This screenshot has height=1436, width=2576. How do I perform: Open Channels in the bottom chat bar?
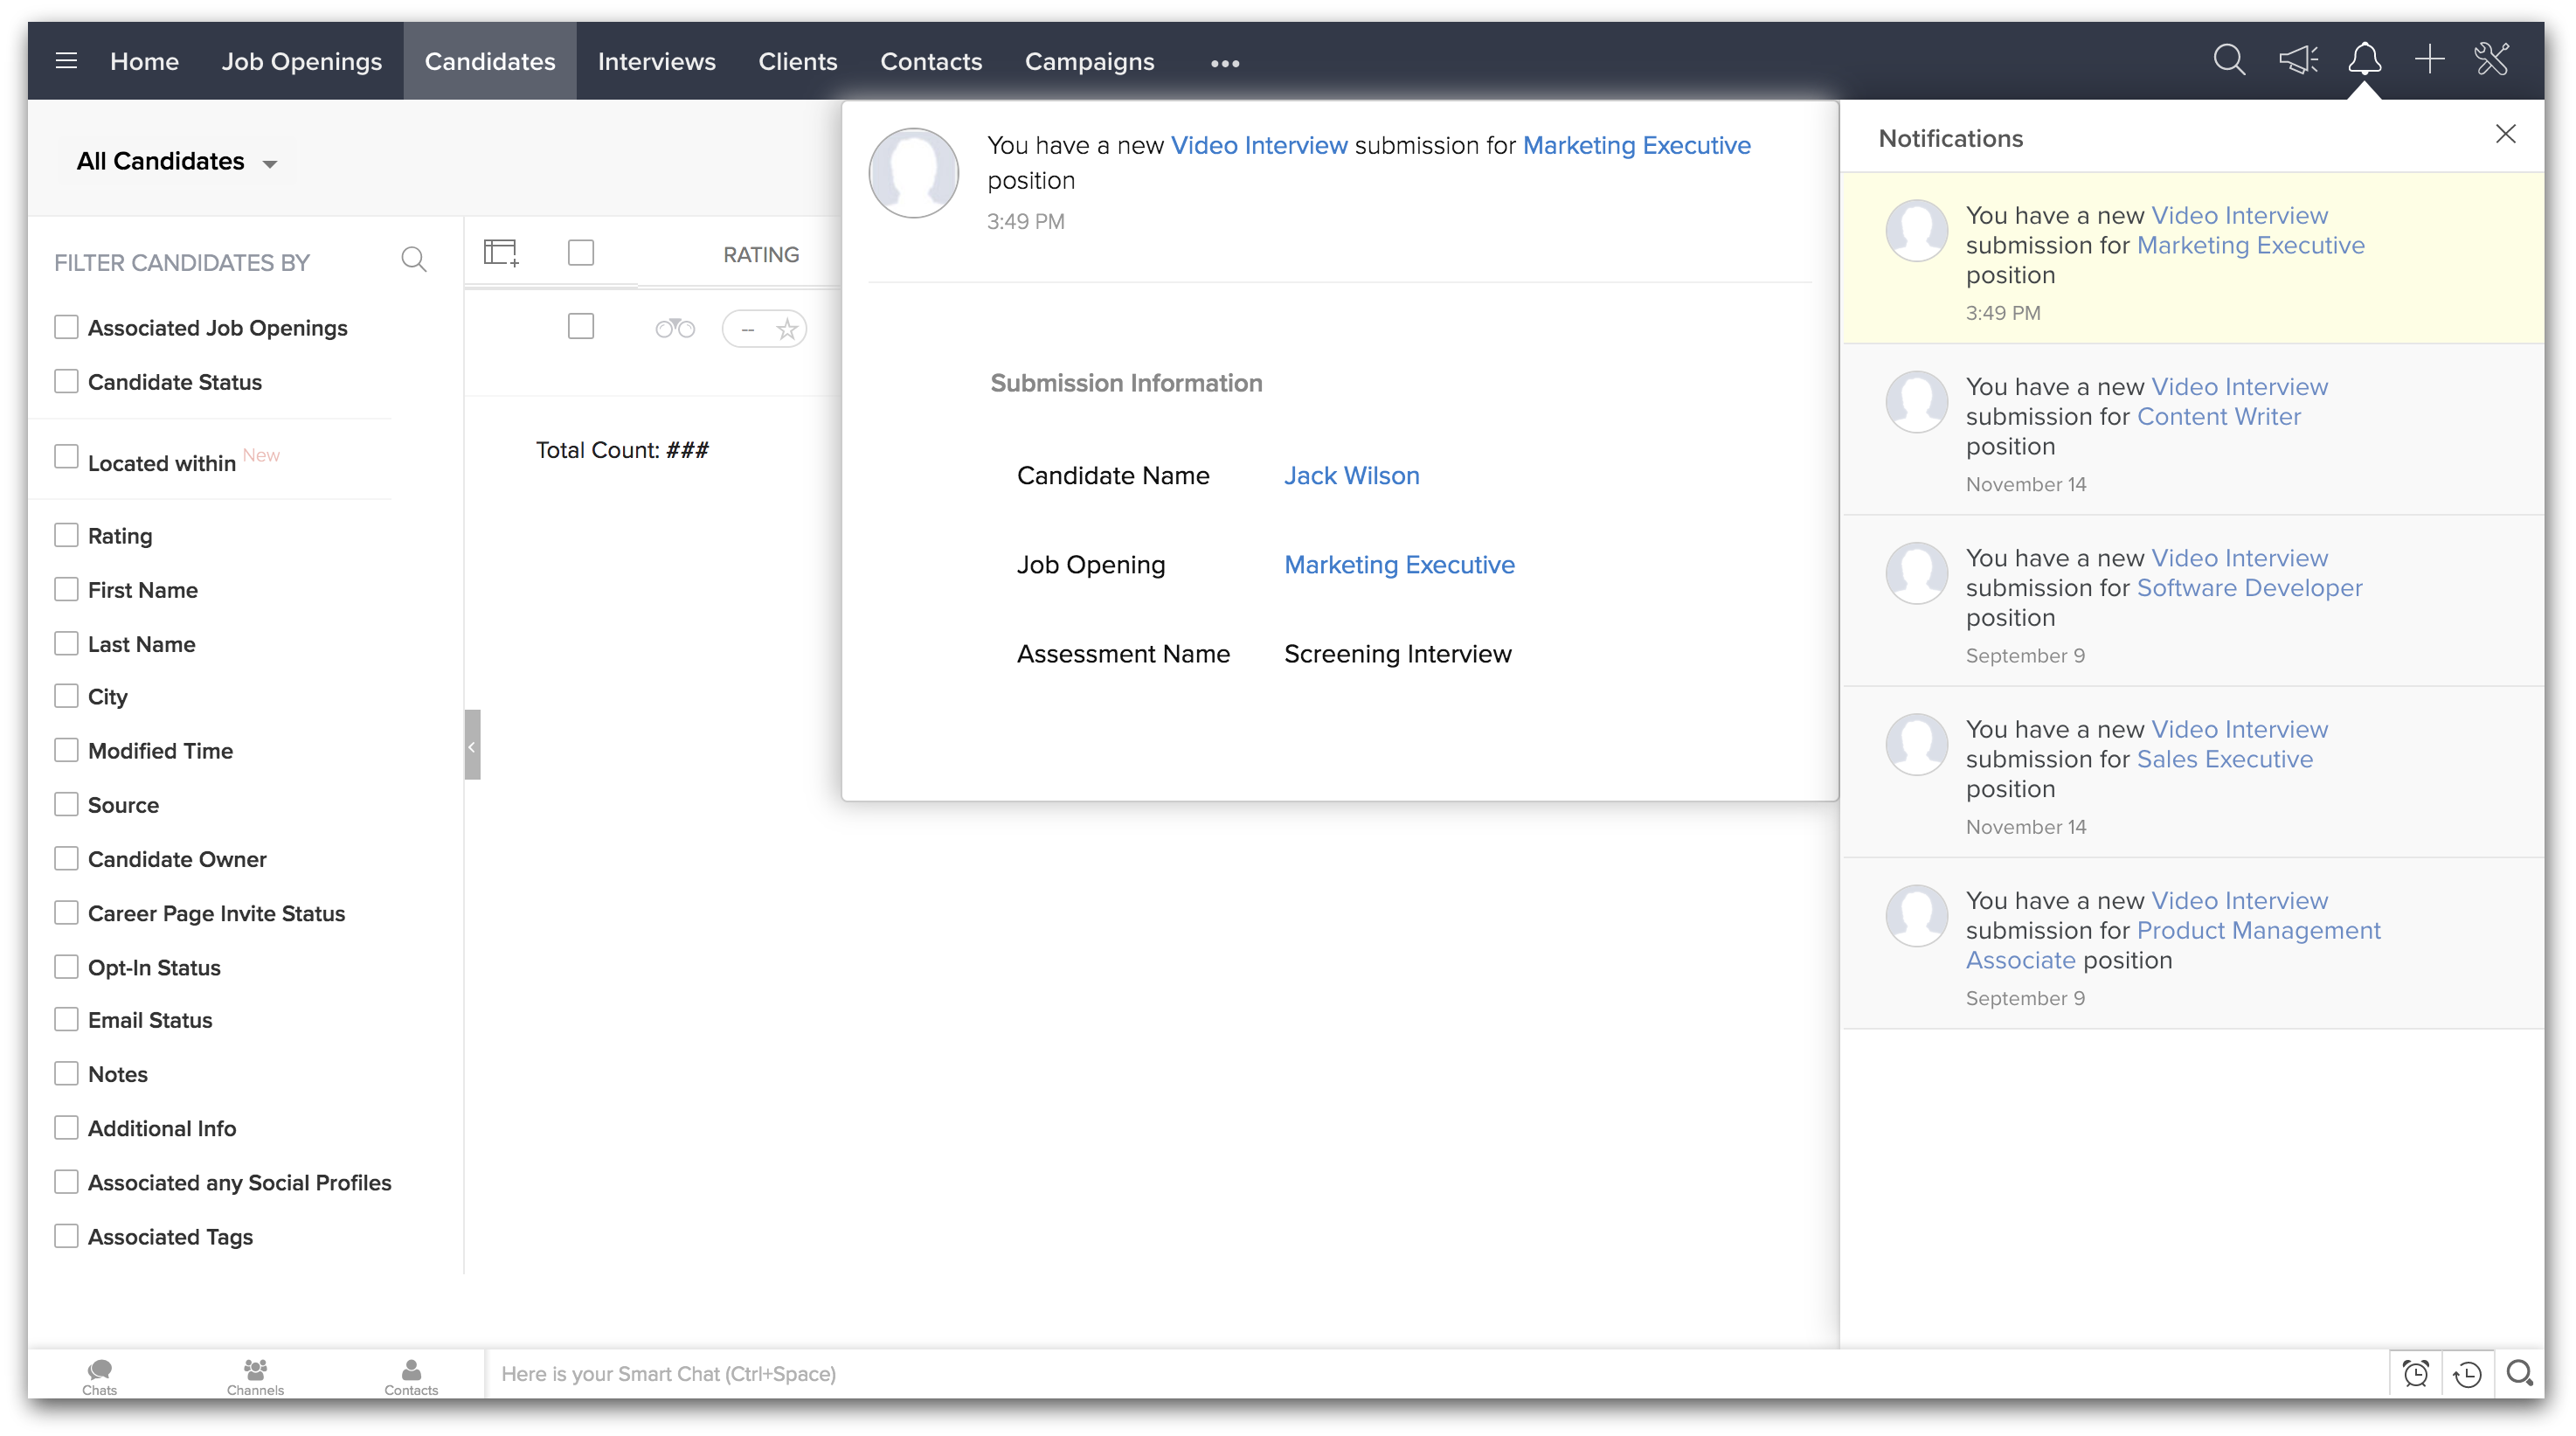click(x=255, y=1376)
